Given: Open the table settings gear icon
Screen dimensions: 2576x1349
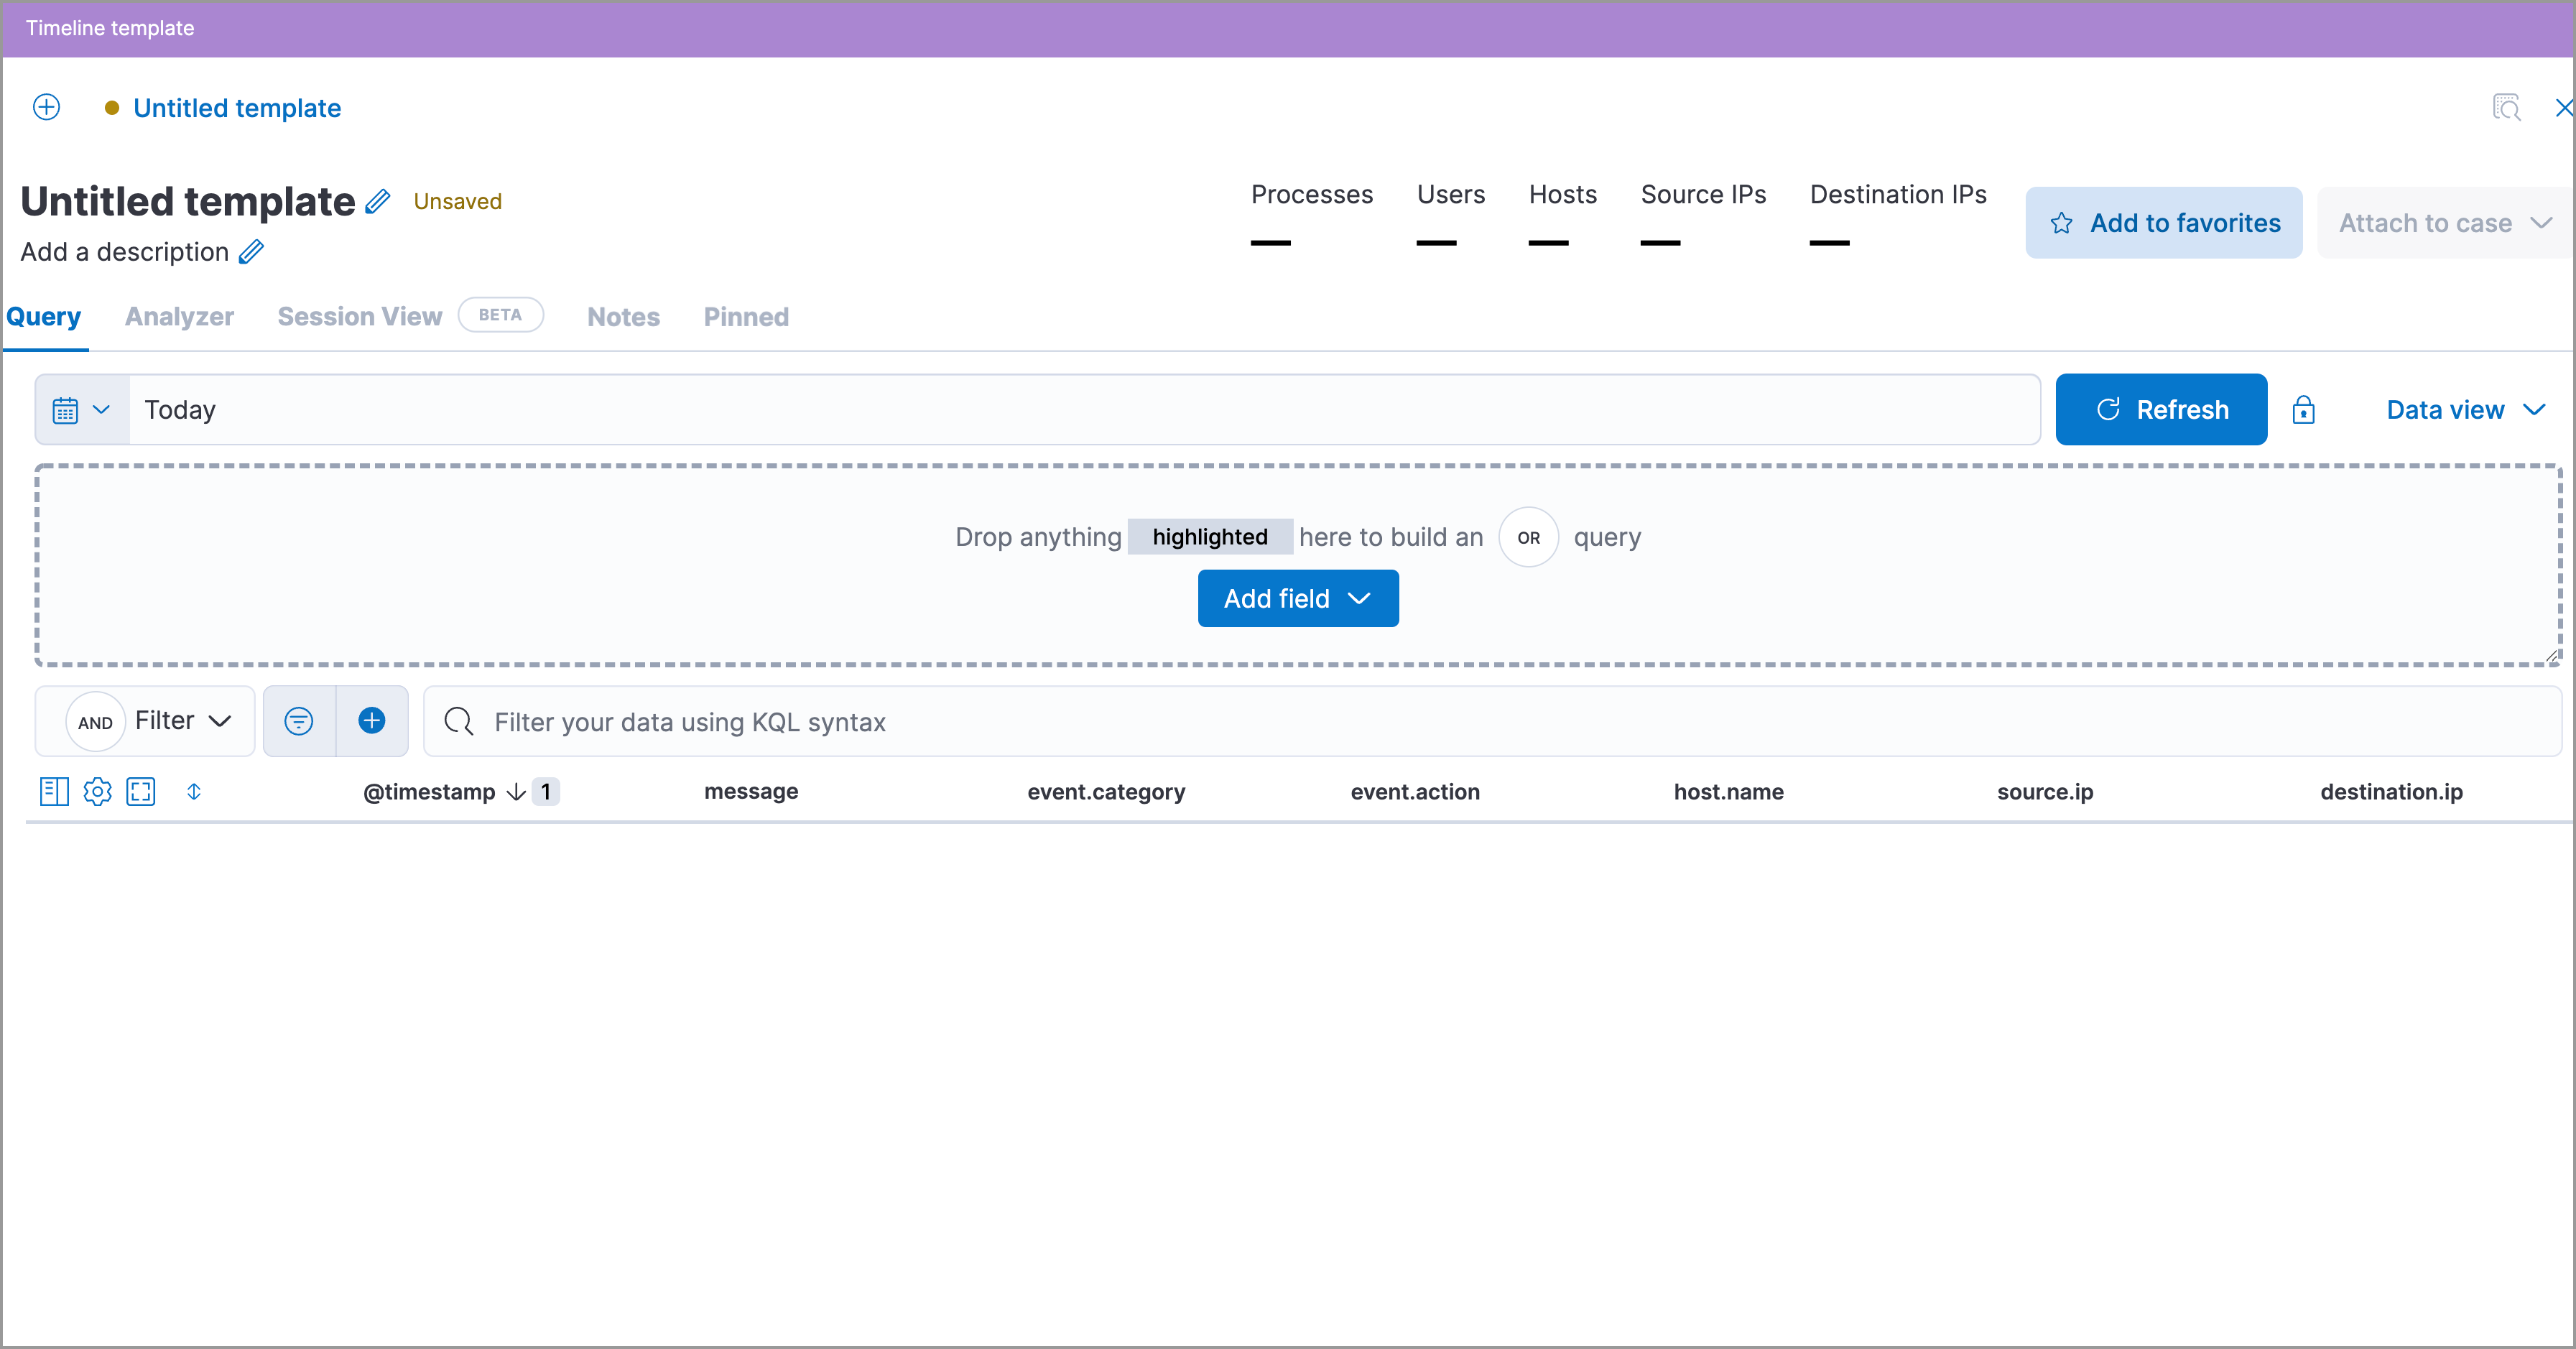Looking at the screenshot, I should pyautogui.click(x=97, y=792).
